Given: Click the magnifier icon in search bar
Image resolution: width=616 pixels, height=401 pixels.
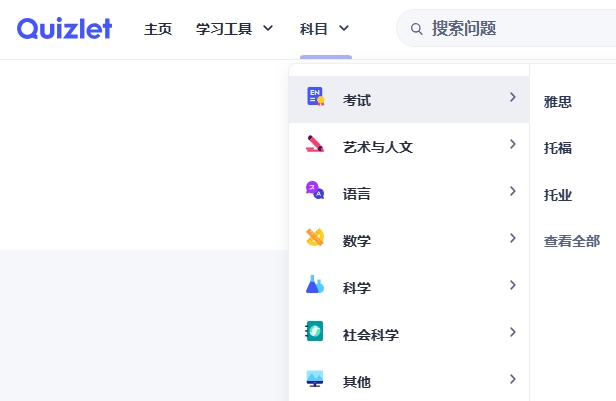Looking at the screenshot, I should [x=417, y=29].
